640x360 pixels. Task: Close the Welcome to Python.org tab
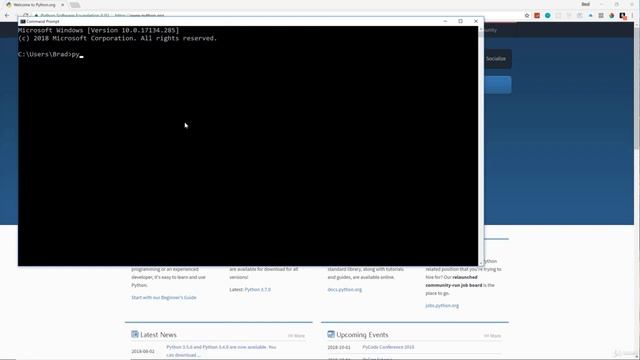tap(62, 5)
